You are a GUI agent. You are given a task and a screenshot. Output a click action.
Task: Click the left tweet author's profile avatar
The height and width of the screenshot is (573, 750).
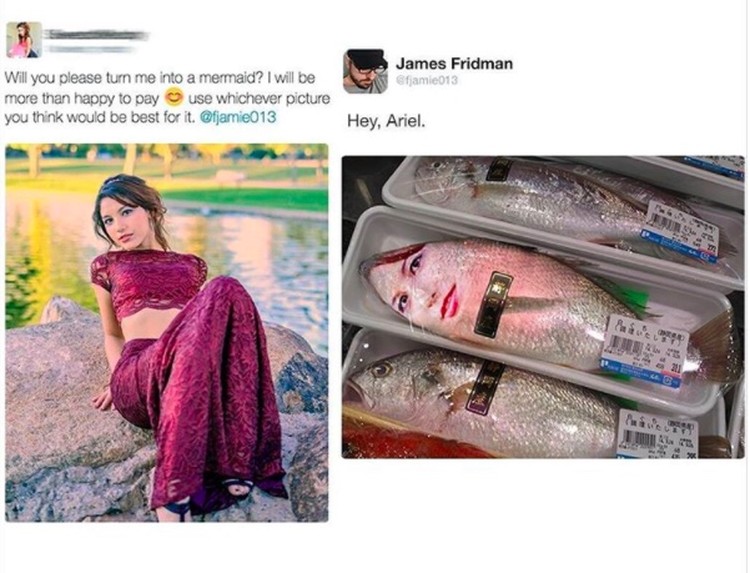click(x=24, y=40)
